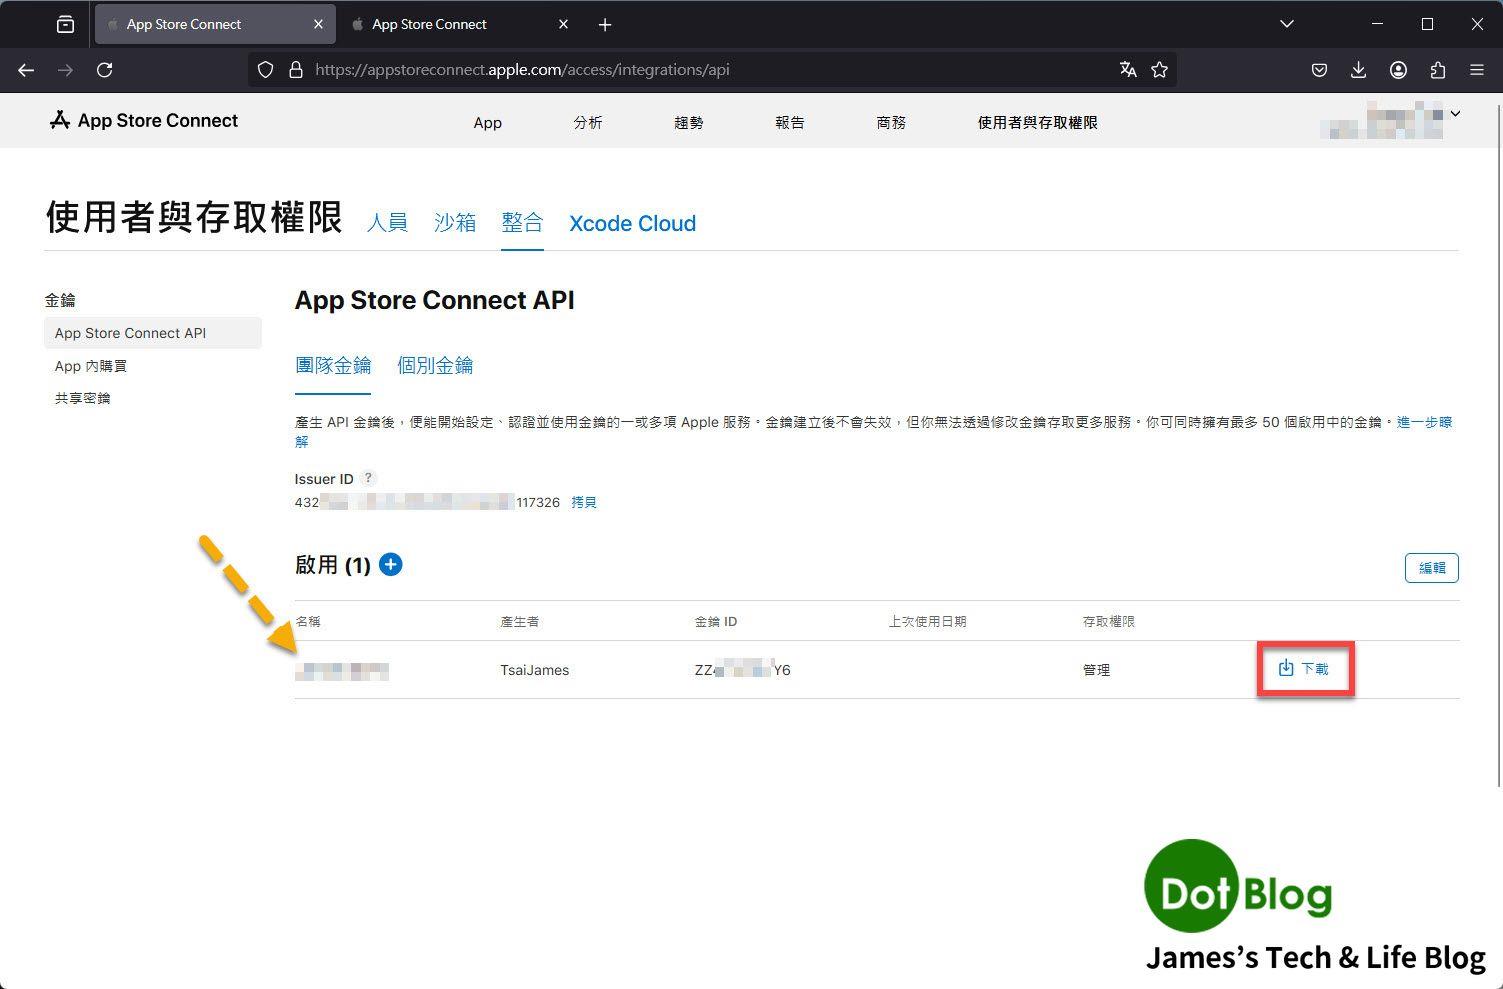Click the 編輯 button
This screenshot has height=989, width=1503.
click(1431, 568)
